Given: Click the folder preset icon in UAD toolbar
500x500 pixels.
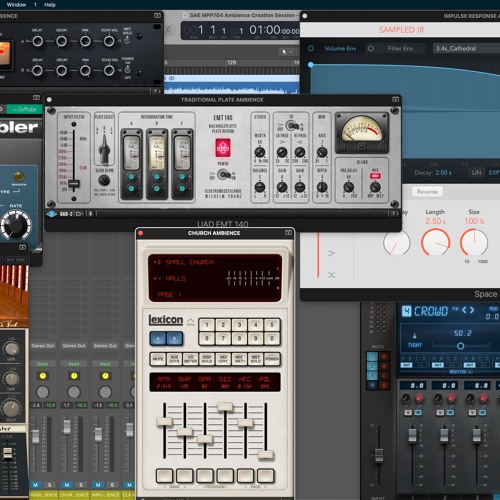Looking at the screenshot, I should 79,214.
